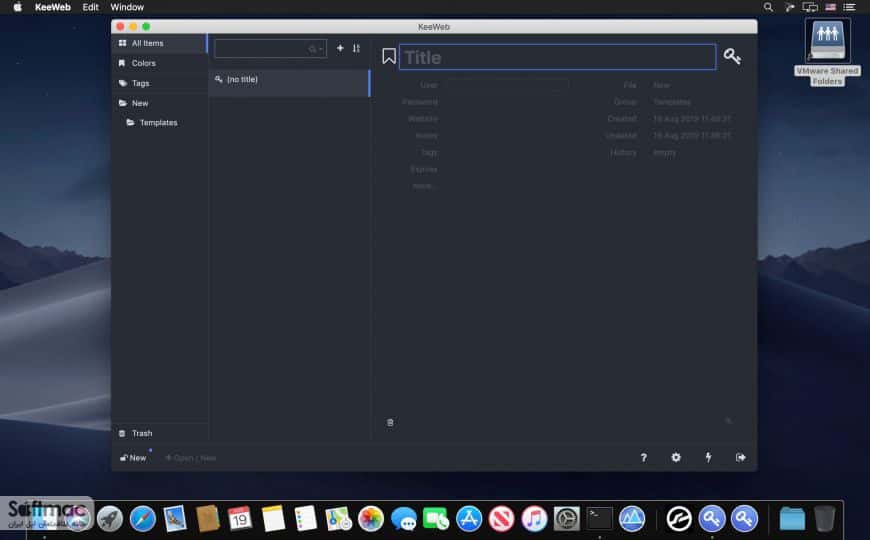Open the KeeWeb application menu
The width and height of the screenshot is (870, 540).
pos(53,7)
